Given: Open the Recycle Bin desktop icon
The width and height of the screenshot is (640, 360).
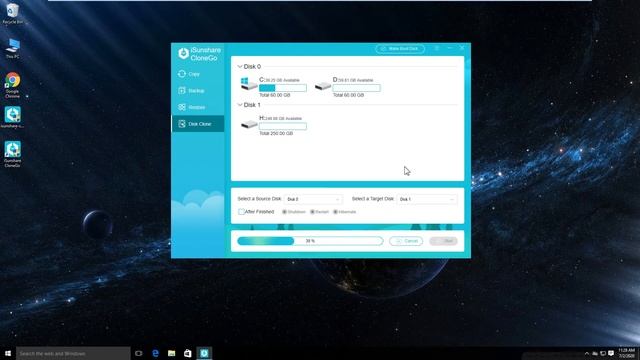Looking at the screenshot, I should pyautogui.click(x=13, y=13).
